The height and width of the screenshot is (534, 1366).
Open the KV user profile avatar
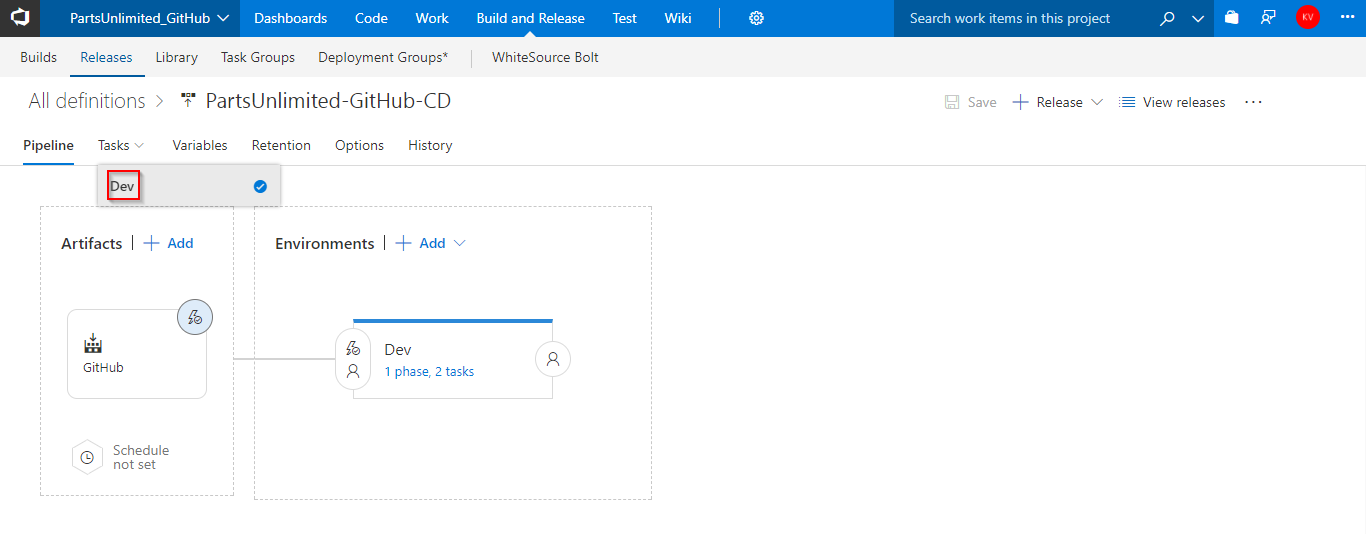pos(1307,17)
